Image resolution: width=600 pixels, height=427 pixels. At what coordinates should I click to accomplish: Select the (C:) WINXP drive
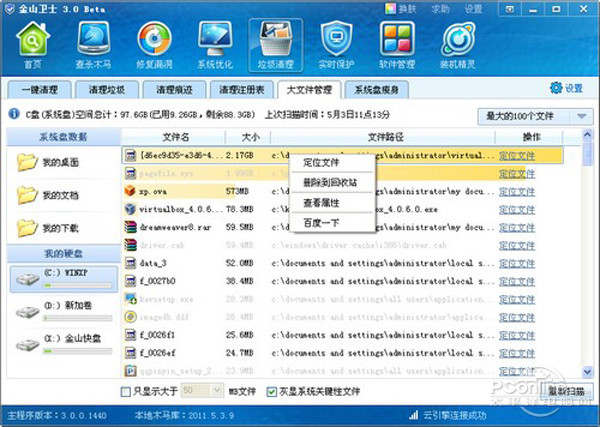64,279
